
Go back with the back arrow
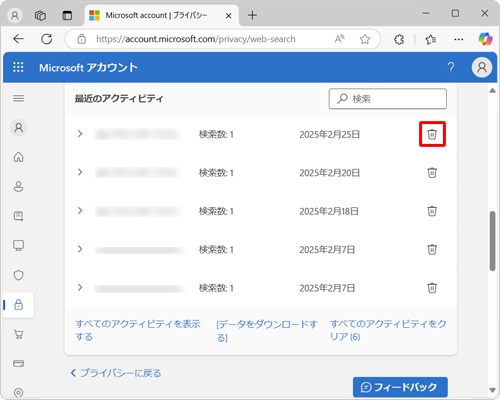coord(18,39)
